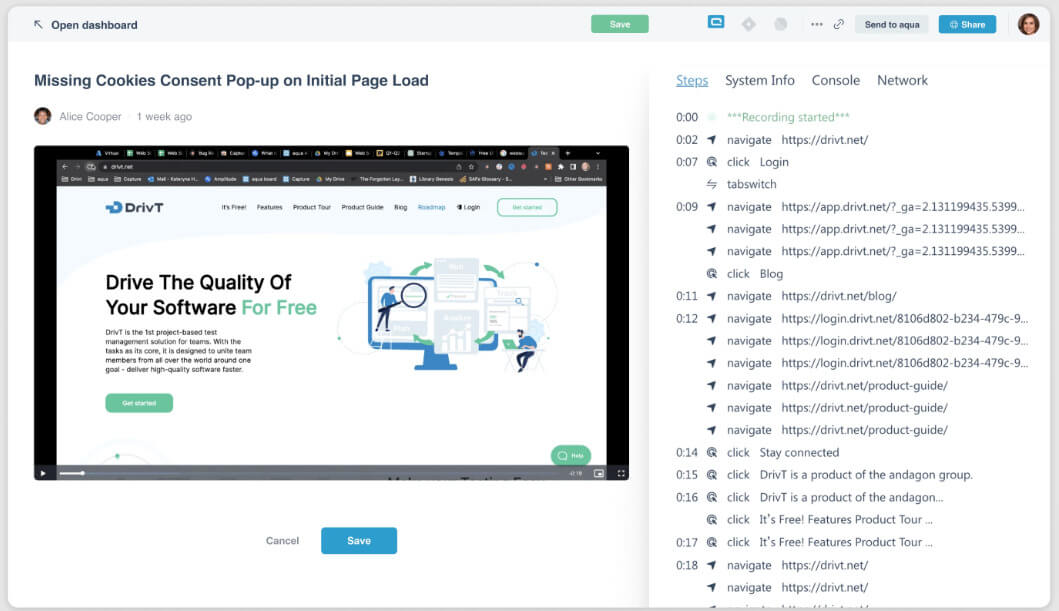Click the gray diamond icon in top toolbar

pyautogui.click(x=748, y=24)
